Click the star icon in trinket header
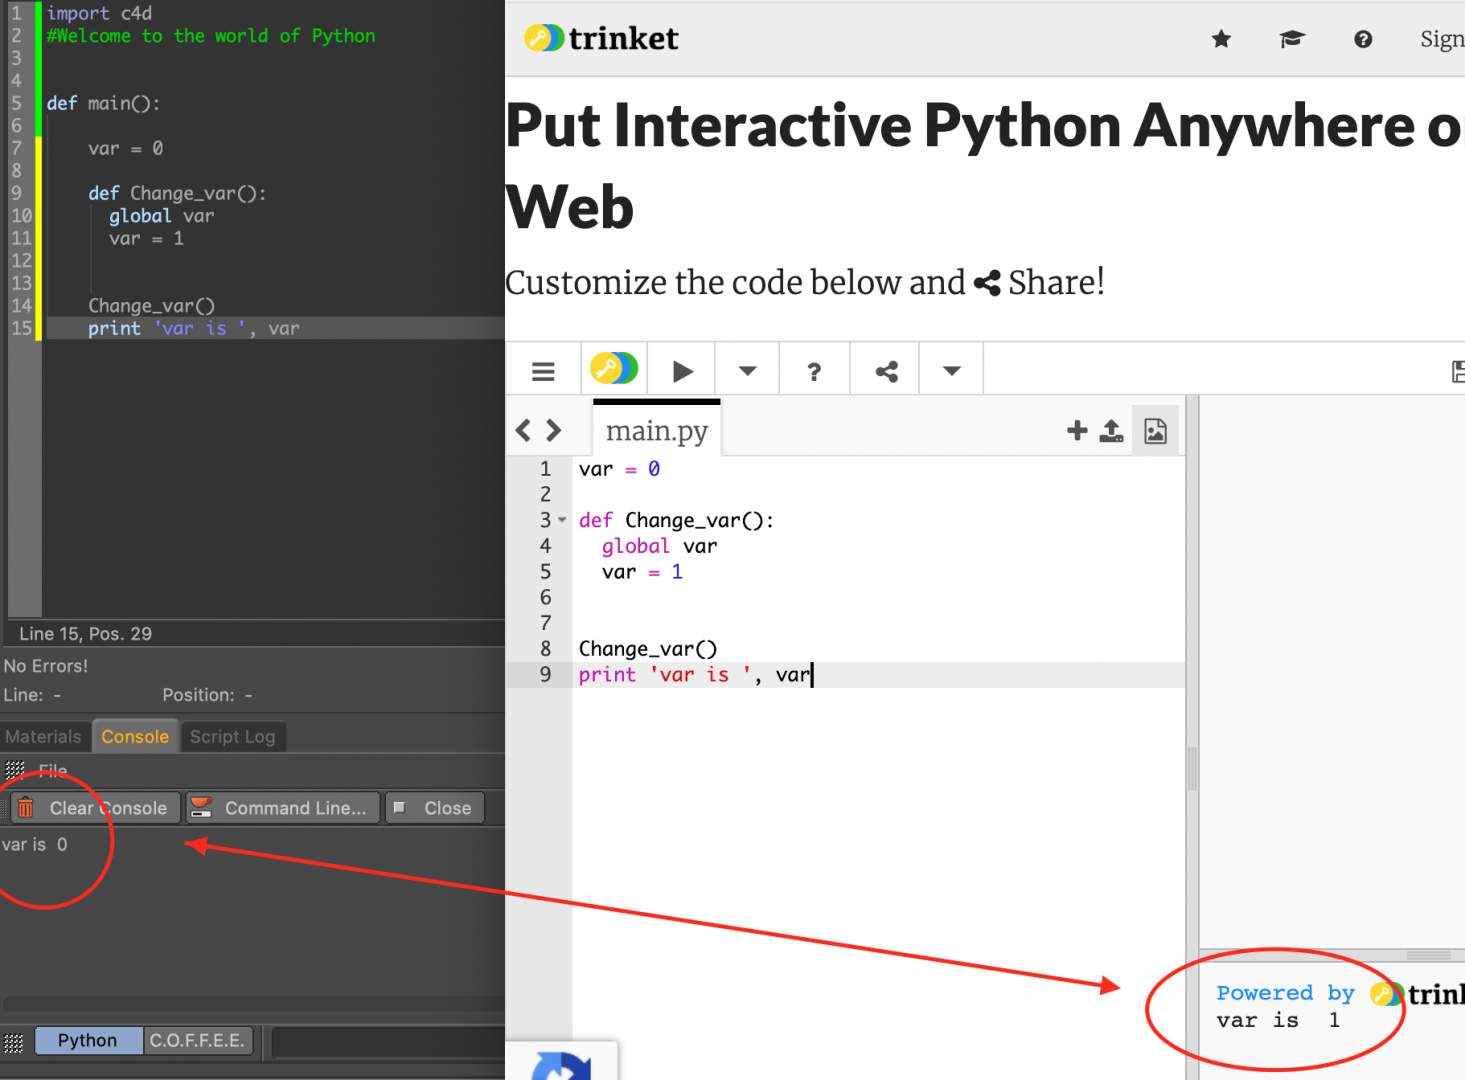 point(1221,39)
